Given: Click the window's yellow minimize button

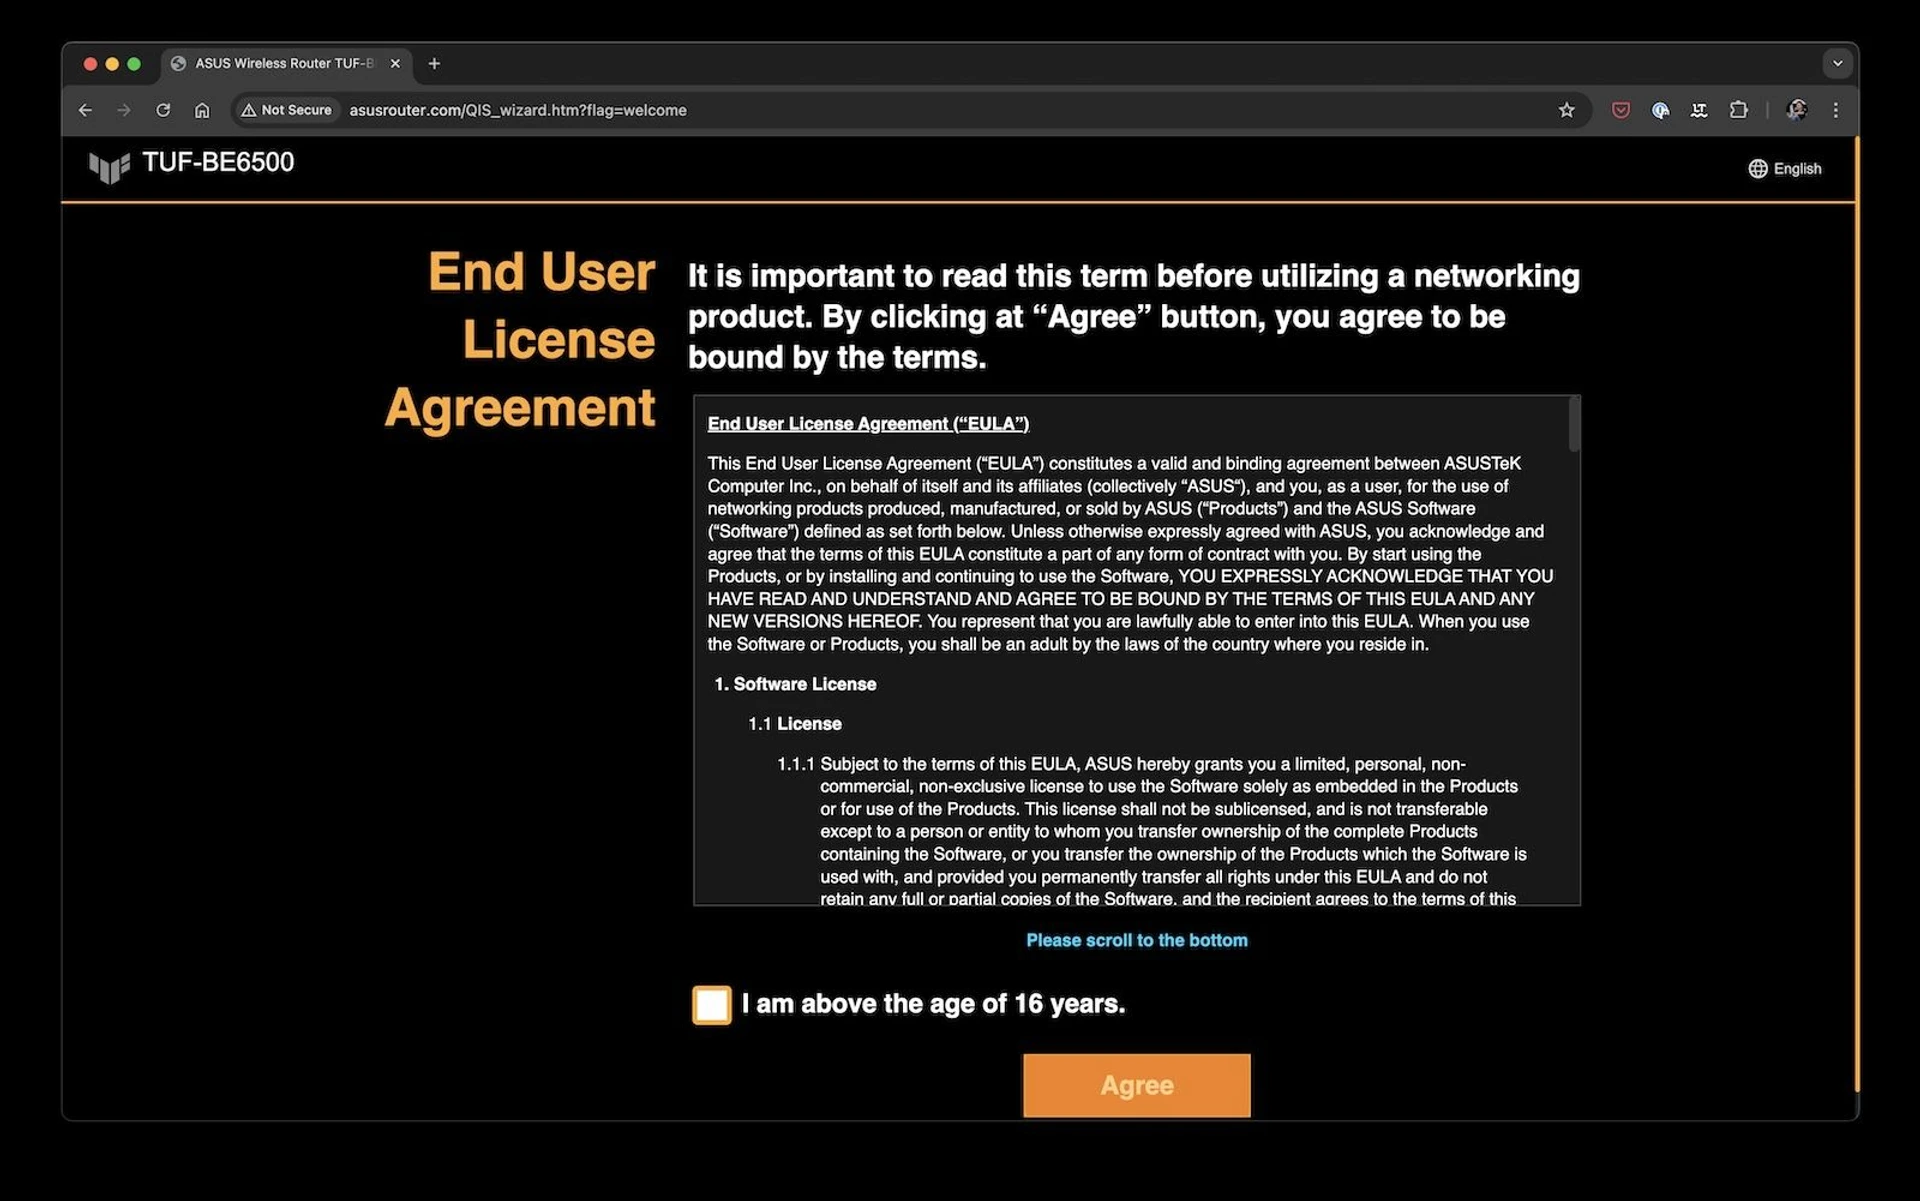Looking at the screenshot, I should pyautogui.click(x=112, y=63).
